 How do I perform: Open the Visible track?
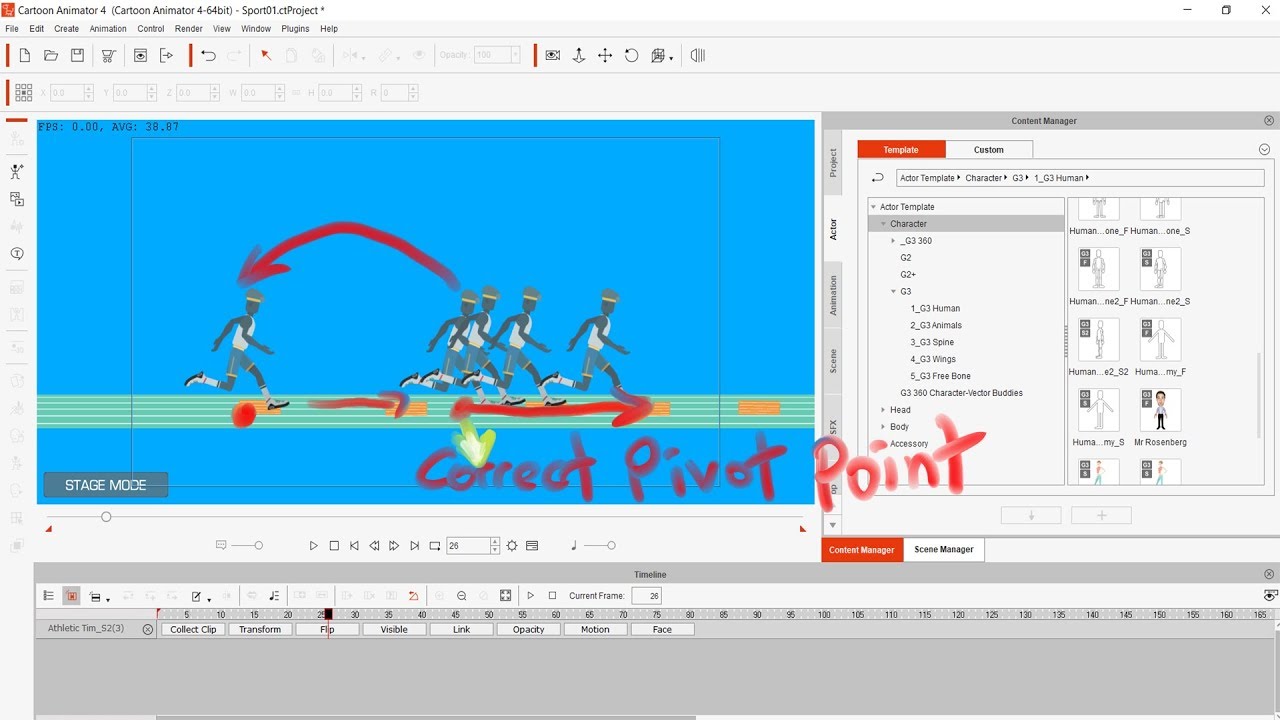coord(394,630)
